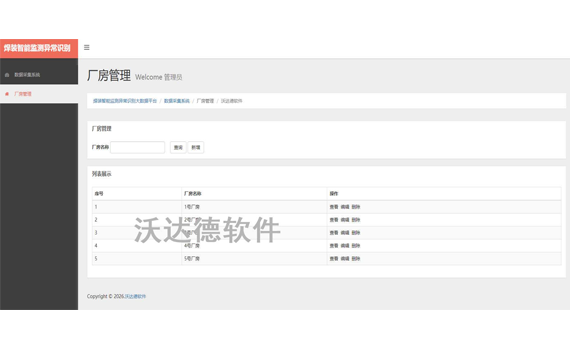The image size is (570, 360).
Task: Delete the row 2 factory entry
Action: coord(356,220)
